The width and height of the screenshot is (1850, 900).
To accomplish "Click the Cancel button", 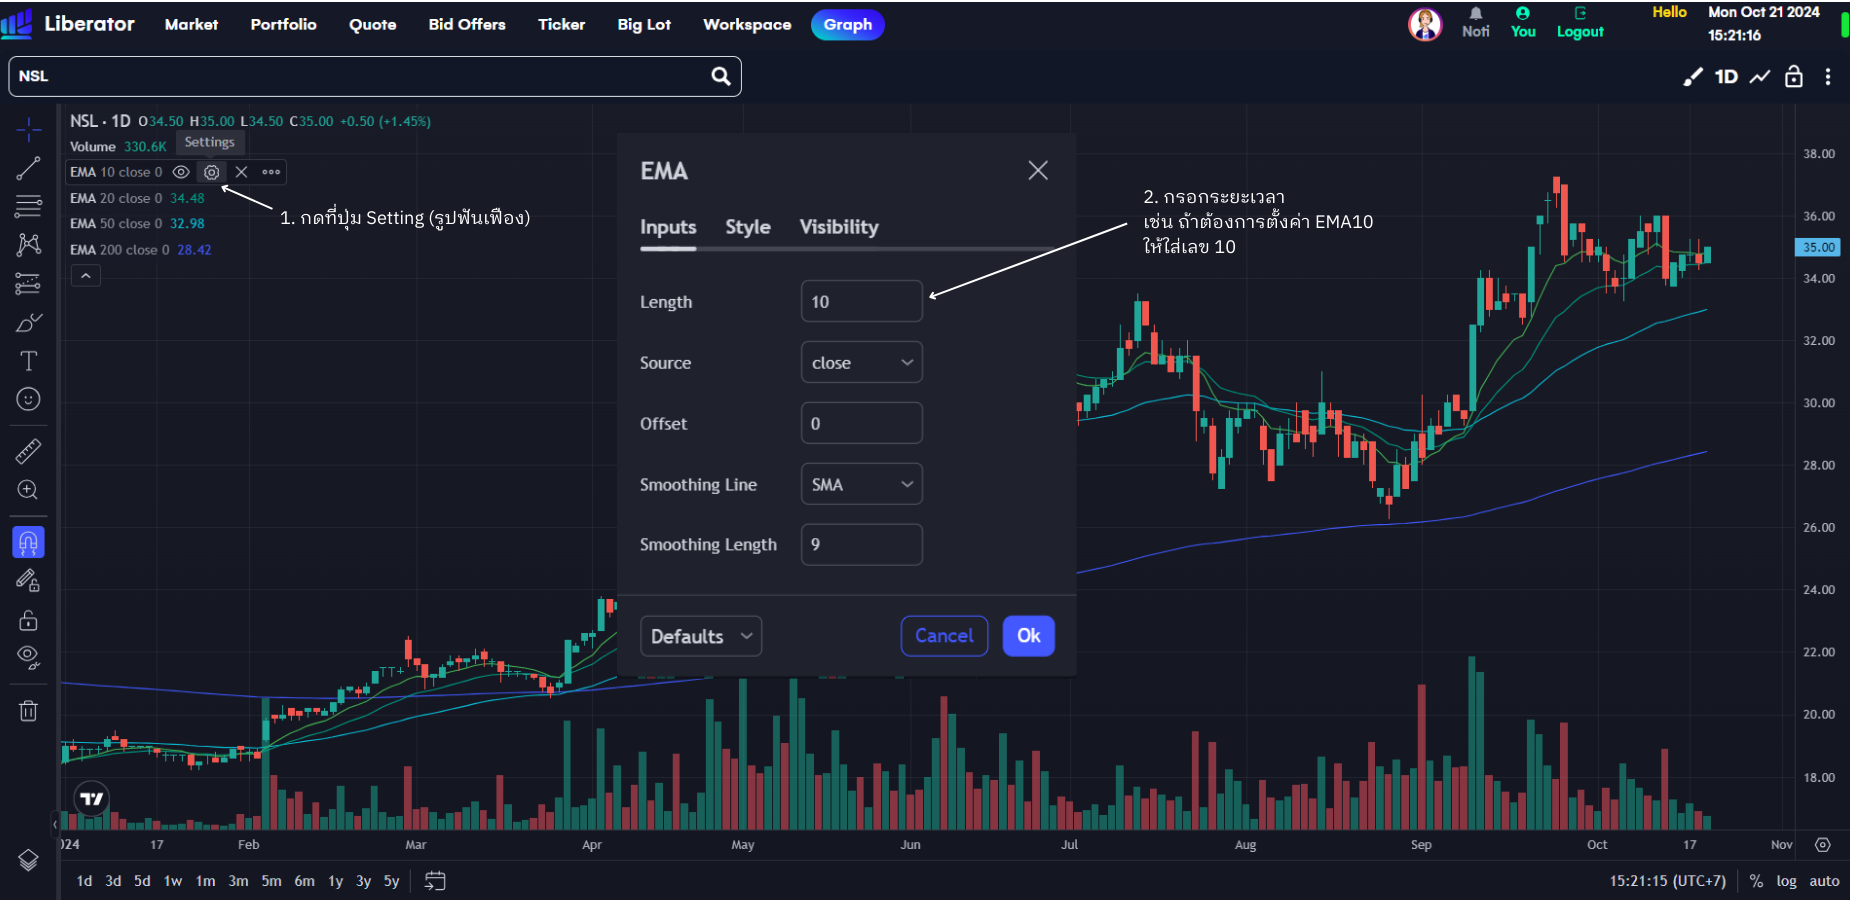I will [x=944, y=636].
